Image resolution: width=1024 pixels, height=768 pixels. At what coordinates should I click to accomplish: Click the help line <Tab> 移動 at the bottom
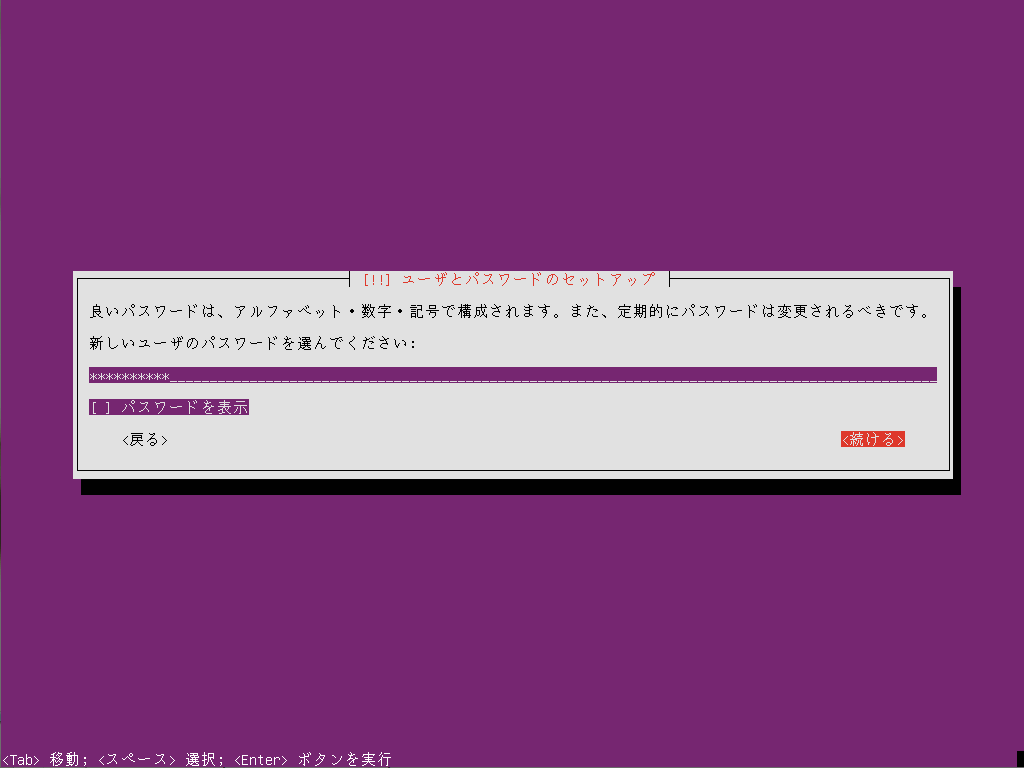coord(43,760)
